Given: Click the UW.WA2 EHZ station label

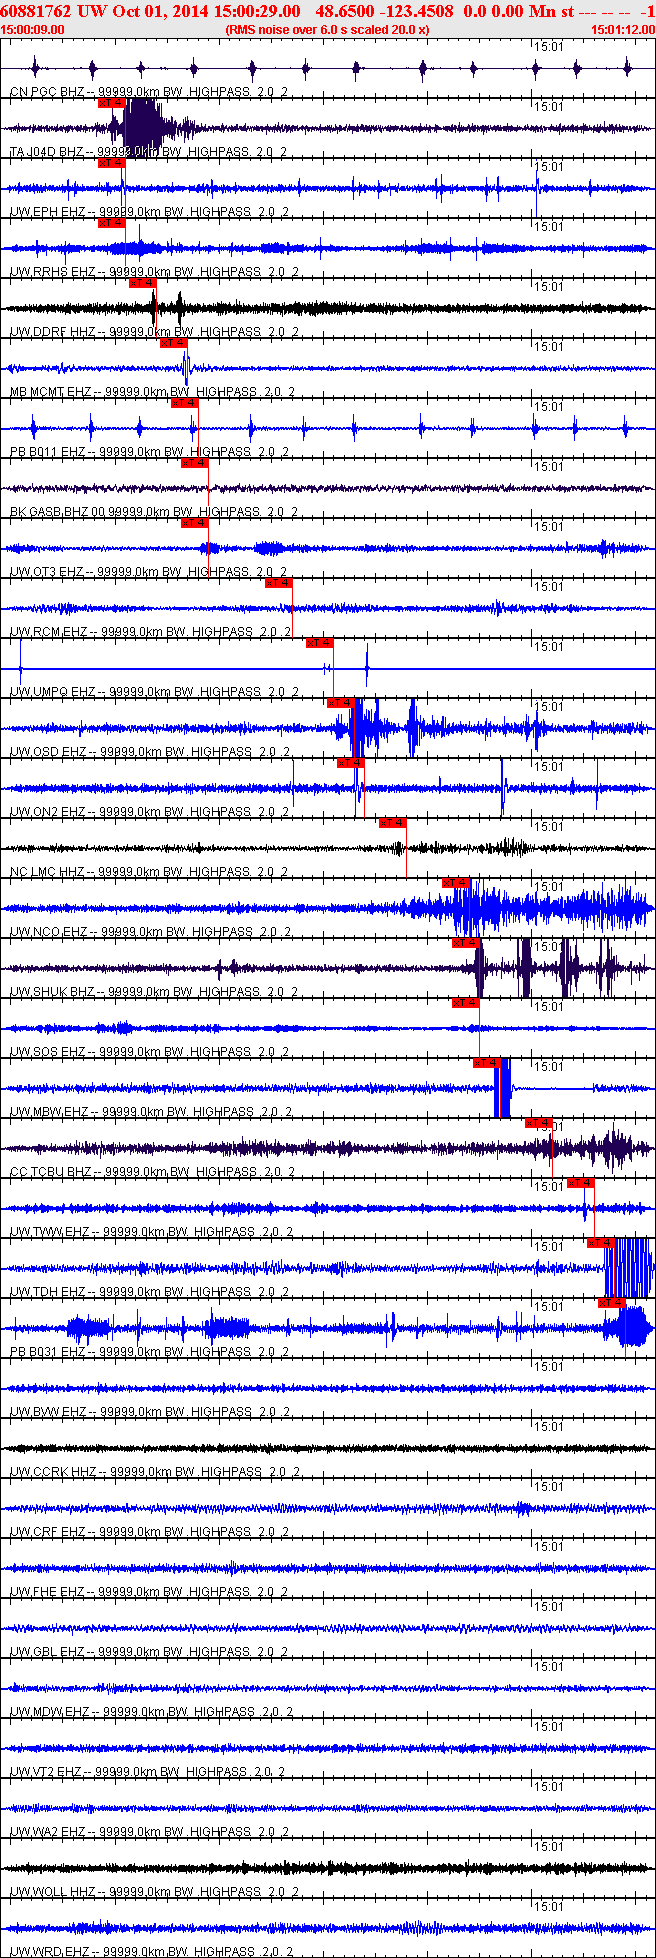Looking at the screenshot, I should (x=148, y=1832).
